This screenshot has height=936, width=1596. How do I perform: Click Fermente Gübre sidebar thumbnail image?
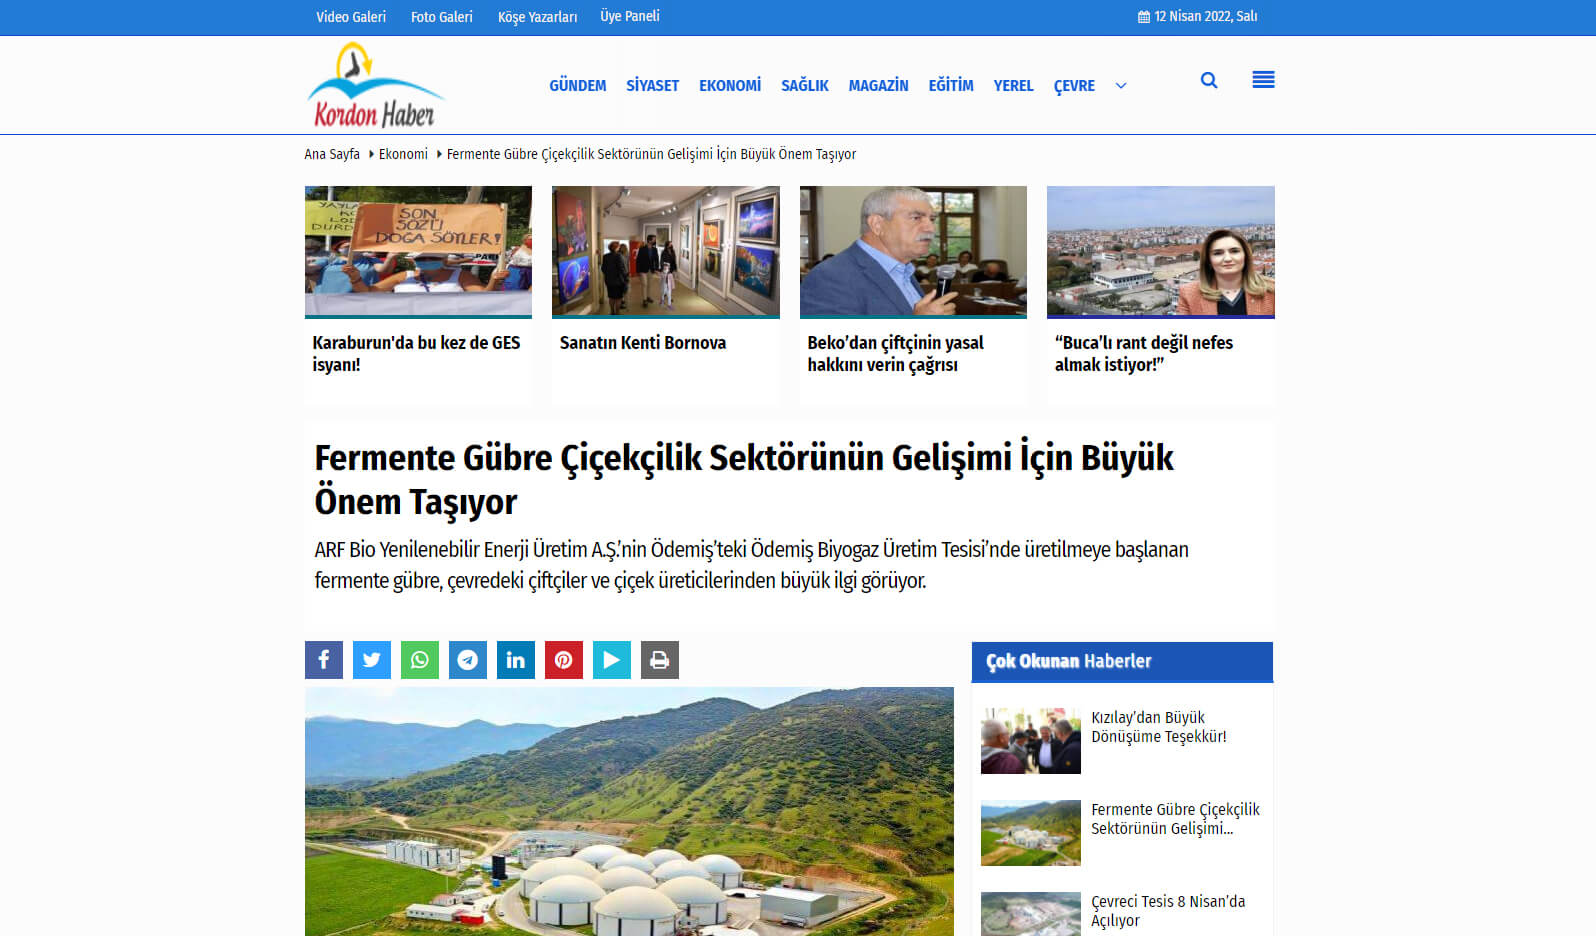pos(1031,833)
